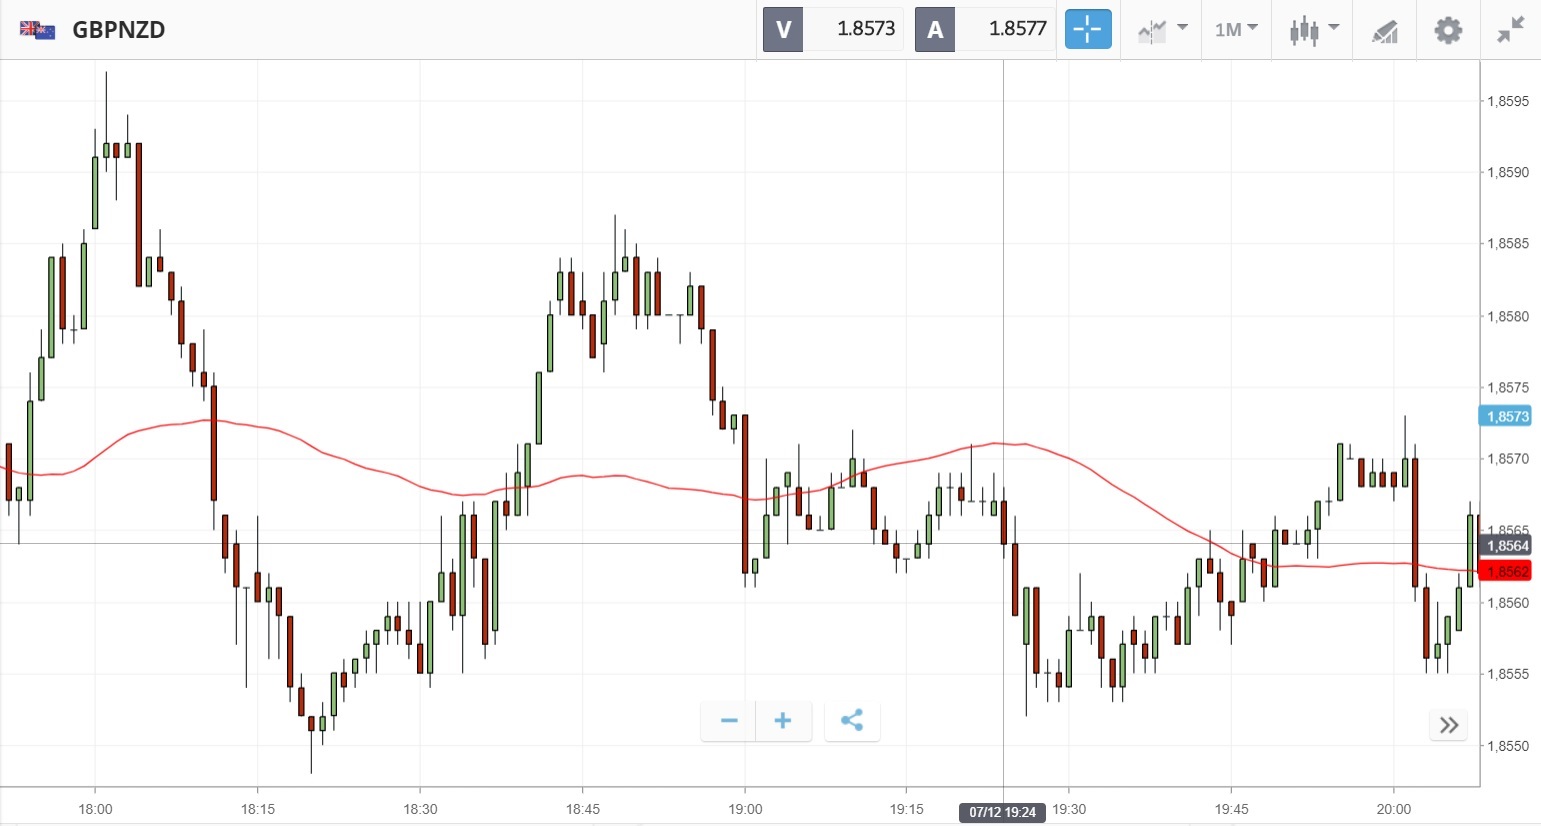The image size is (1541, 826).
Task: Click the buy price 1.8577
Action: 1016,29
